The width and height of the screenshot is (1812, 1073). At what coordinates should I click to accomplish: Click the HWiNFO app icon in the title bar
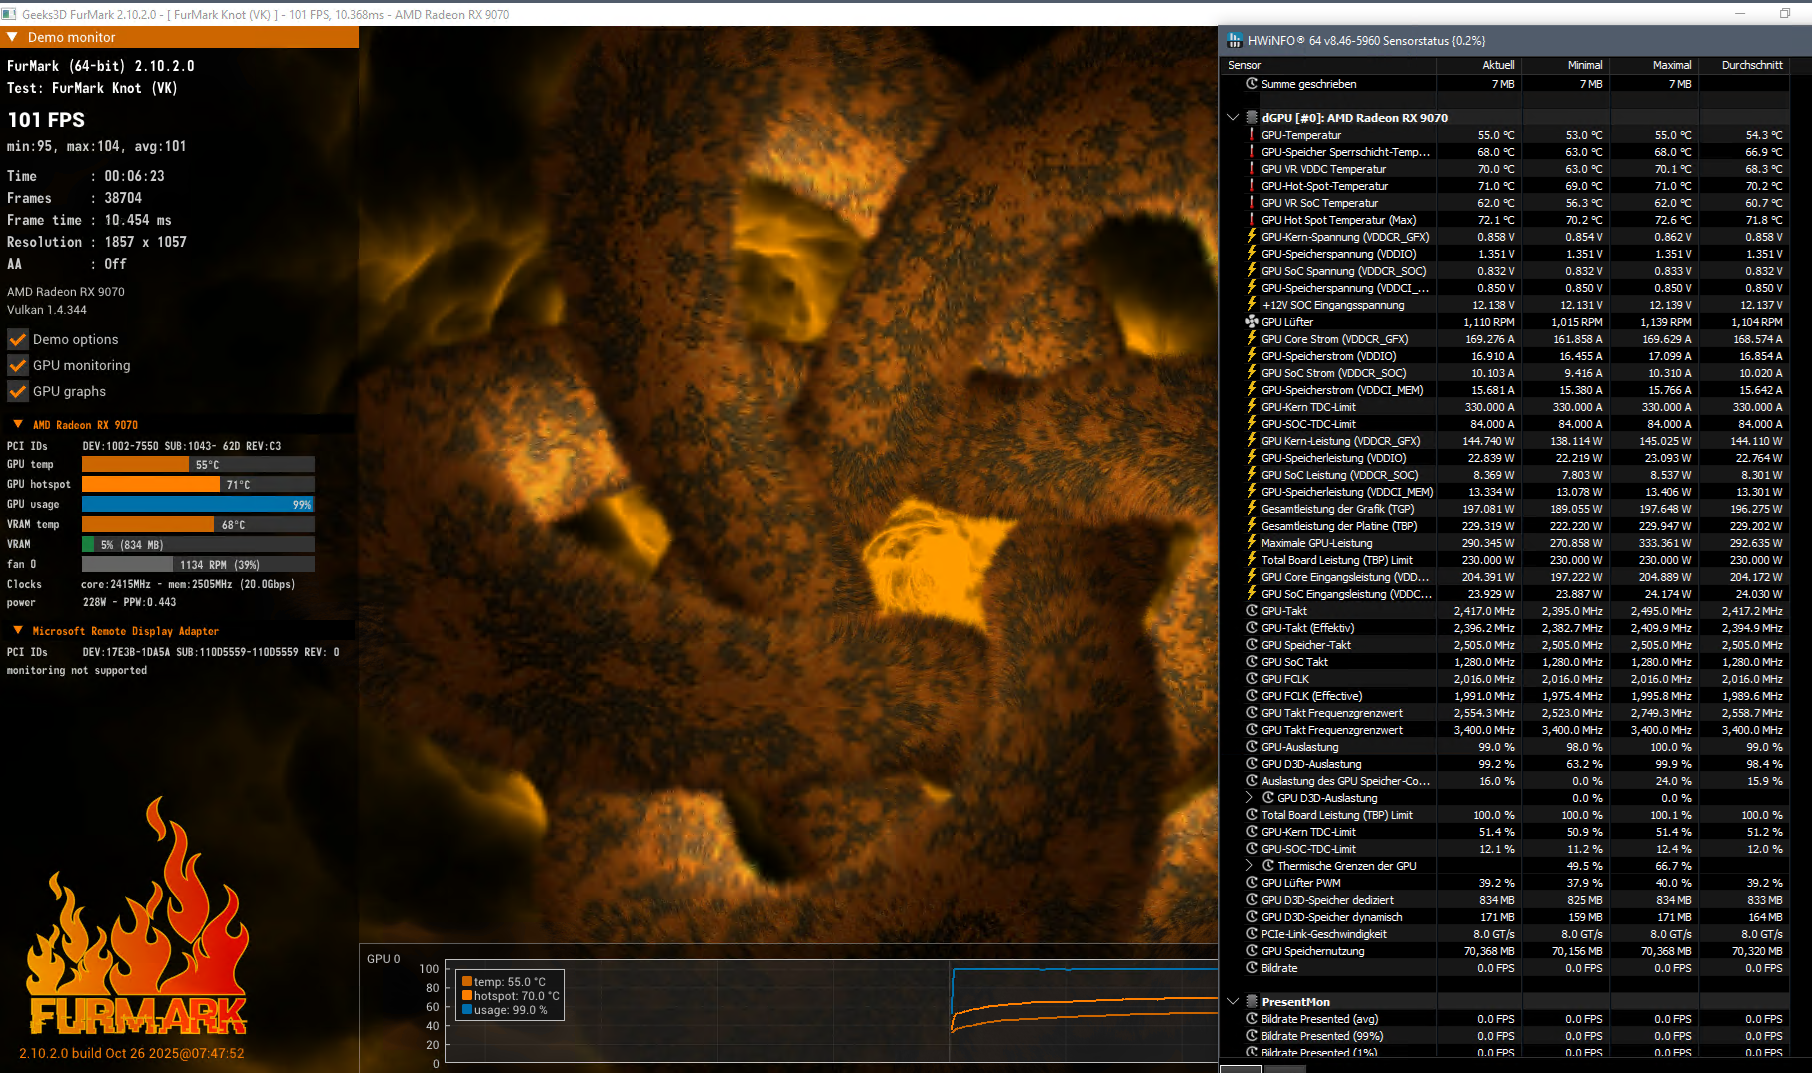1234,40
